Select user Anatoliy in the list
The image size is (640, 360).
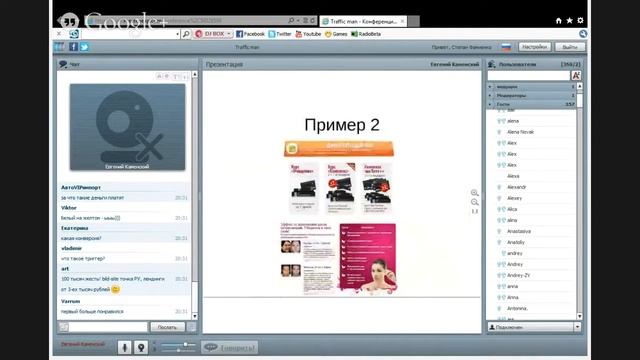click(516, 242)
